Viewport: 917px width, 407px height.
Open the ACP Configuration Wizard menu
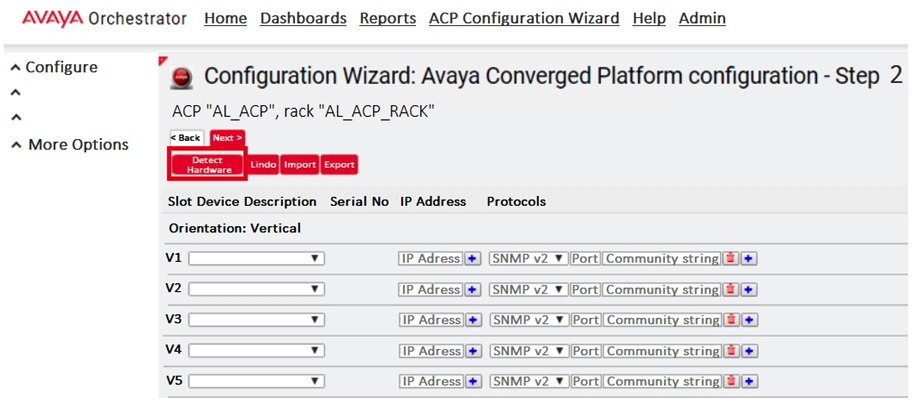coord(524,19)
